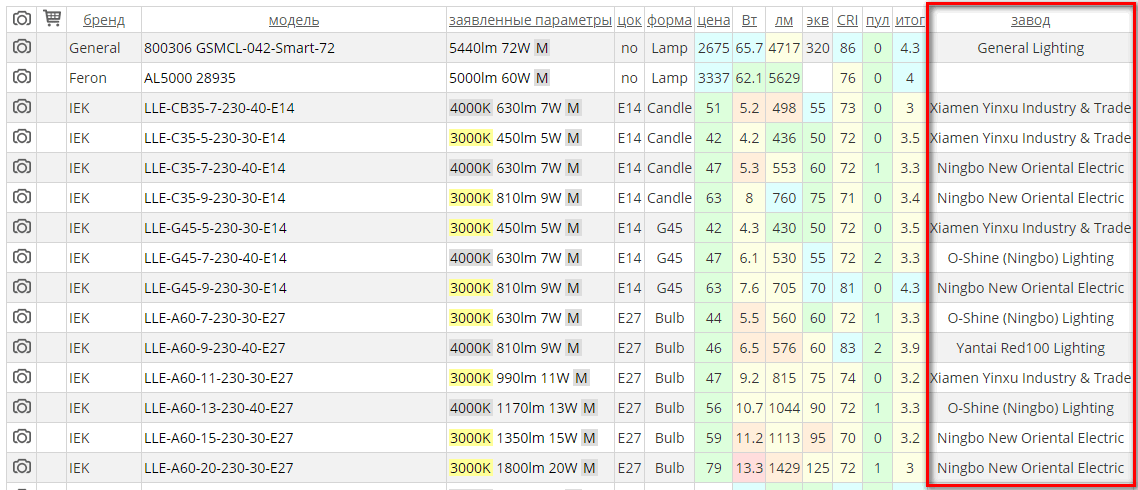Click watt value 65.7

750,49
